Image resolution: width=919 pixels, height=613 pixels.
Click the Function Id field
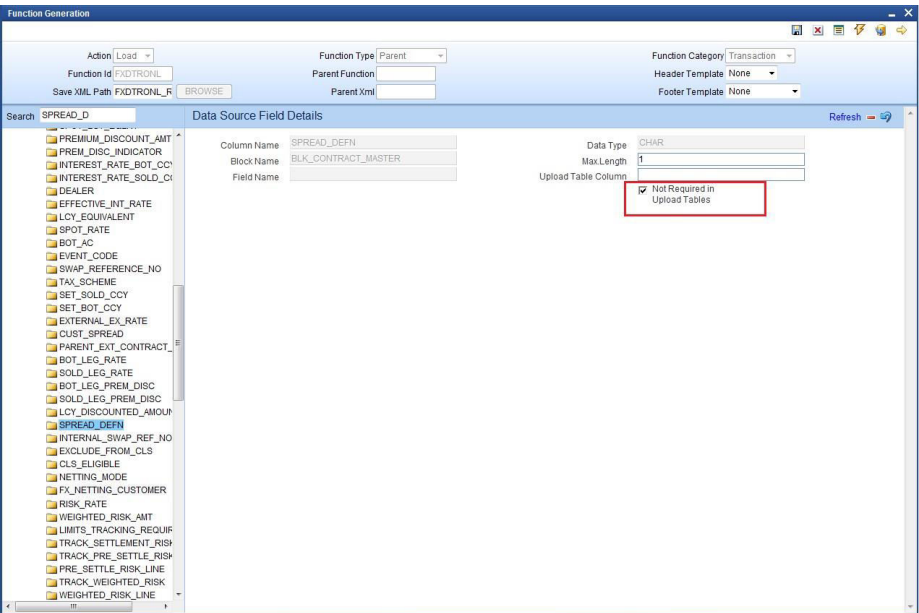[142, 74]
